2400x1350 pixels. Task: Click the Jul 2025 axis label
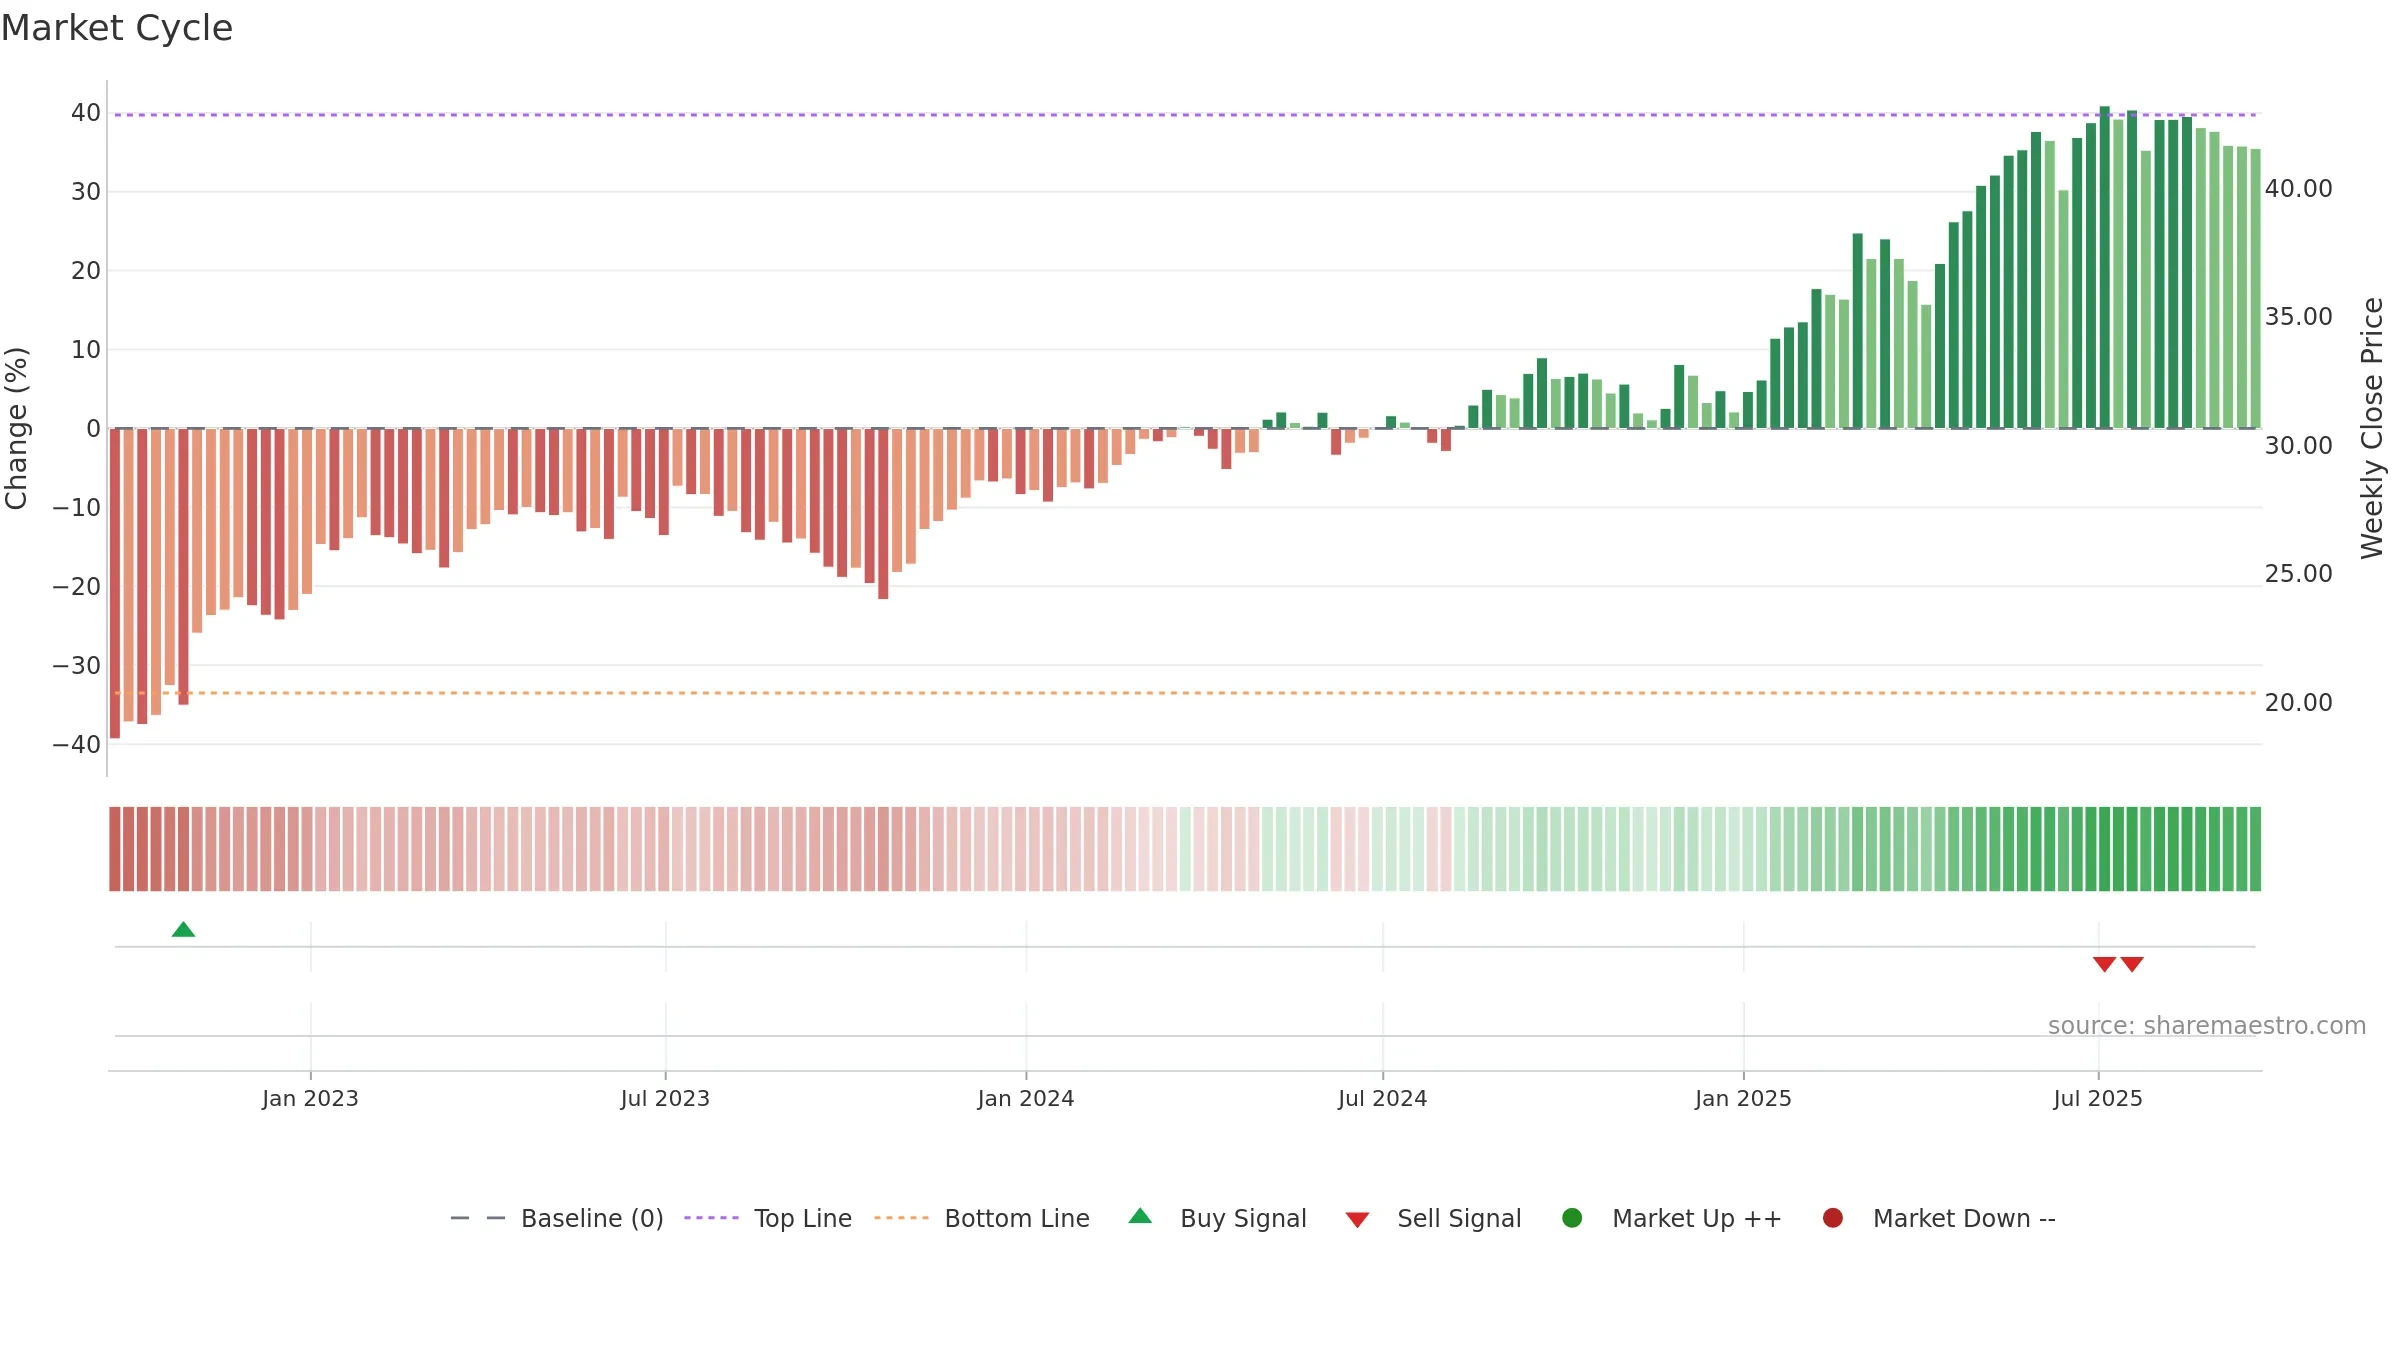click(x=2098, y=1098)
